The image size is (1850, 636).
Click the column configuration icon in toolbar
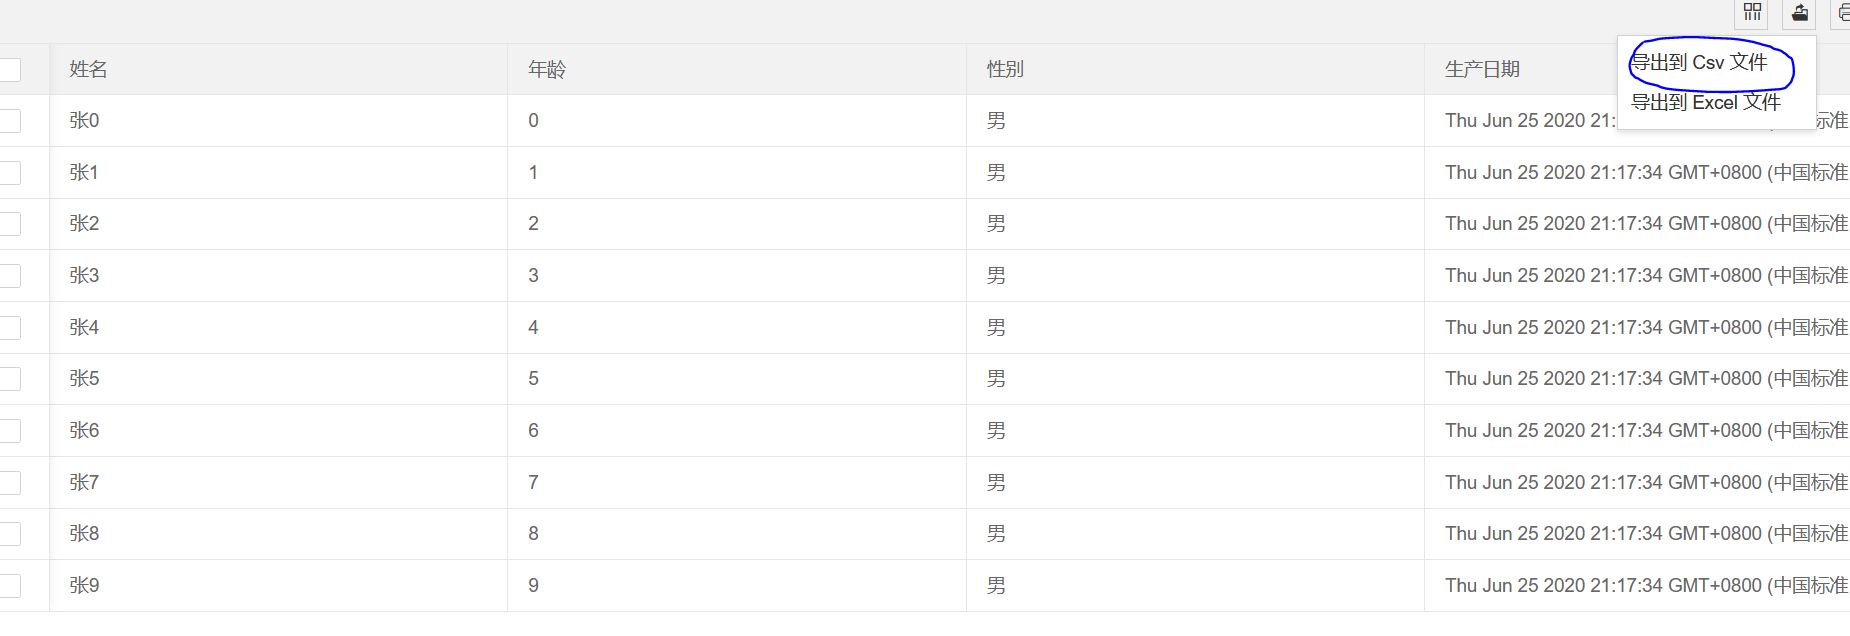tap(1750, 14)
